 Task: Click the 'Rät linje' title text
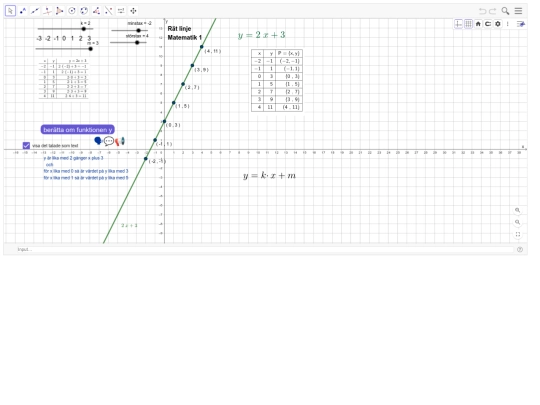(179, 29)
